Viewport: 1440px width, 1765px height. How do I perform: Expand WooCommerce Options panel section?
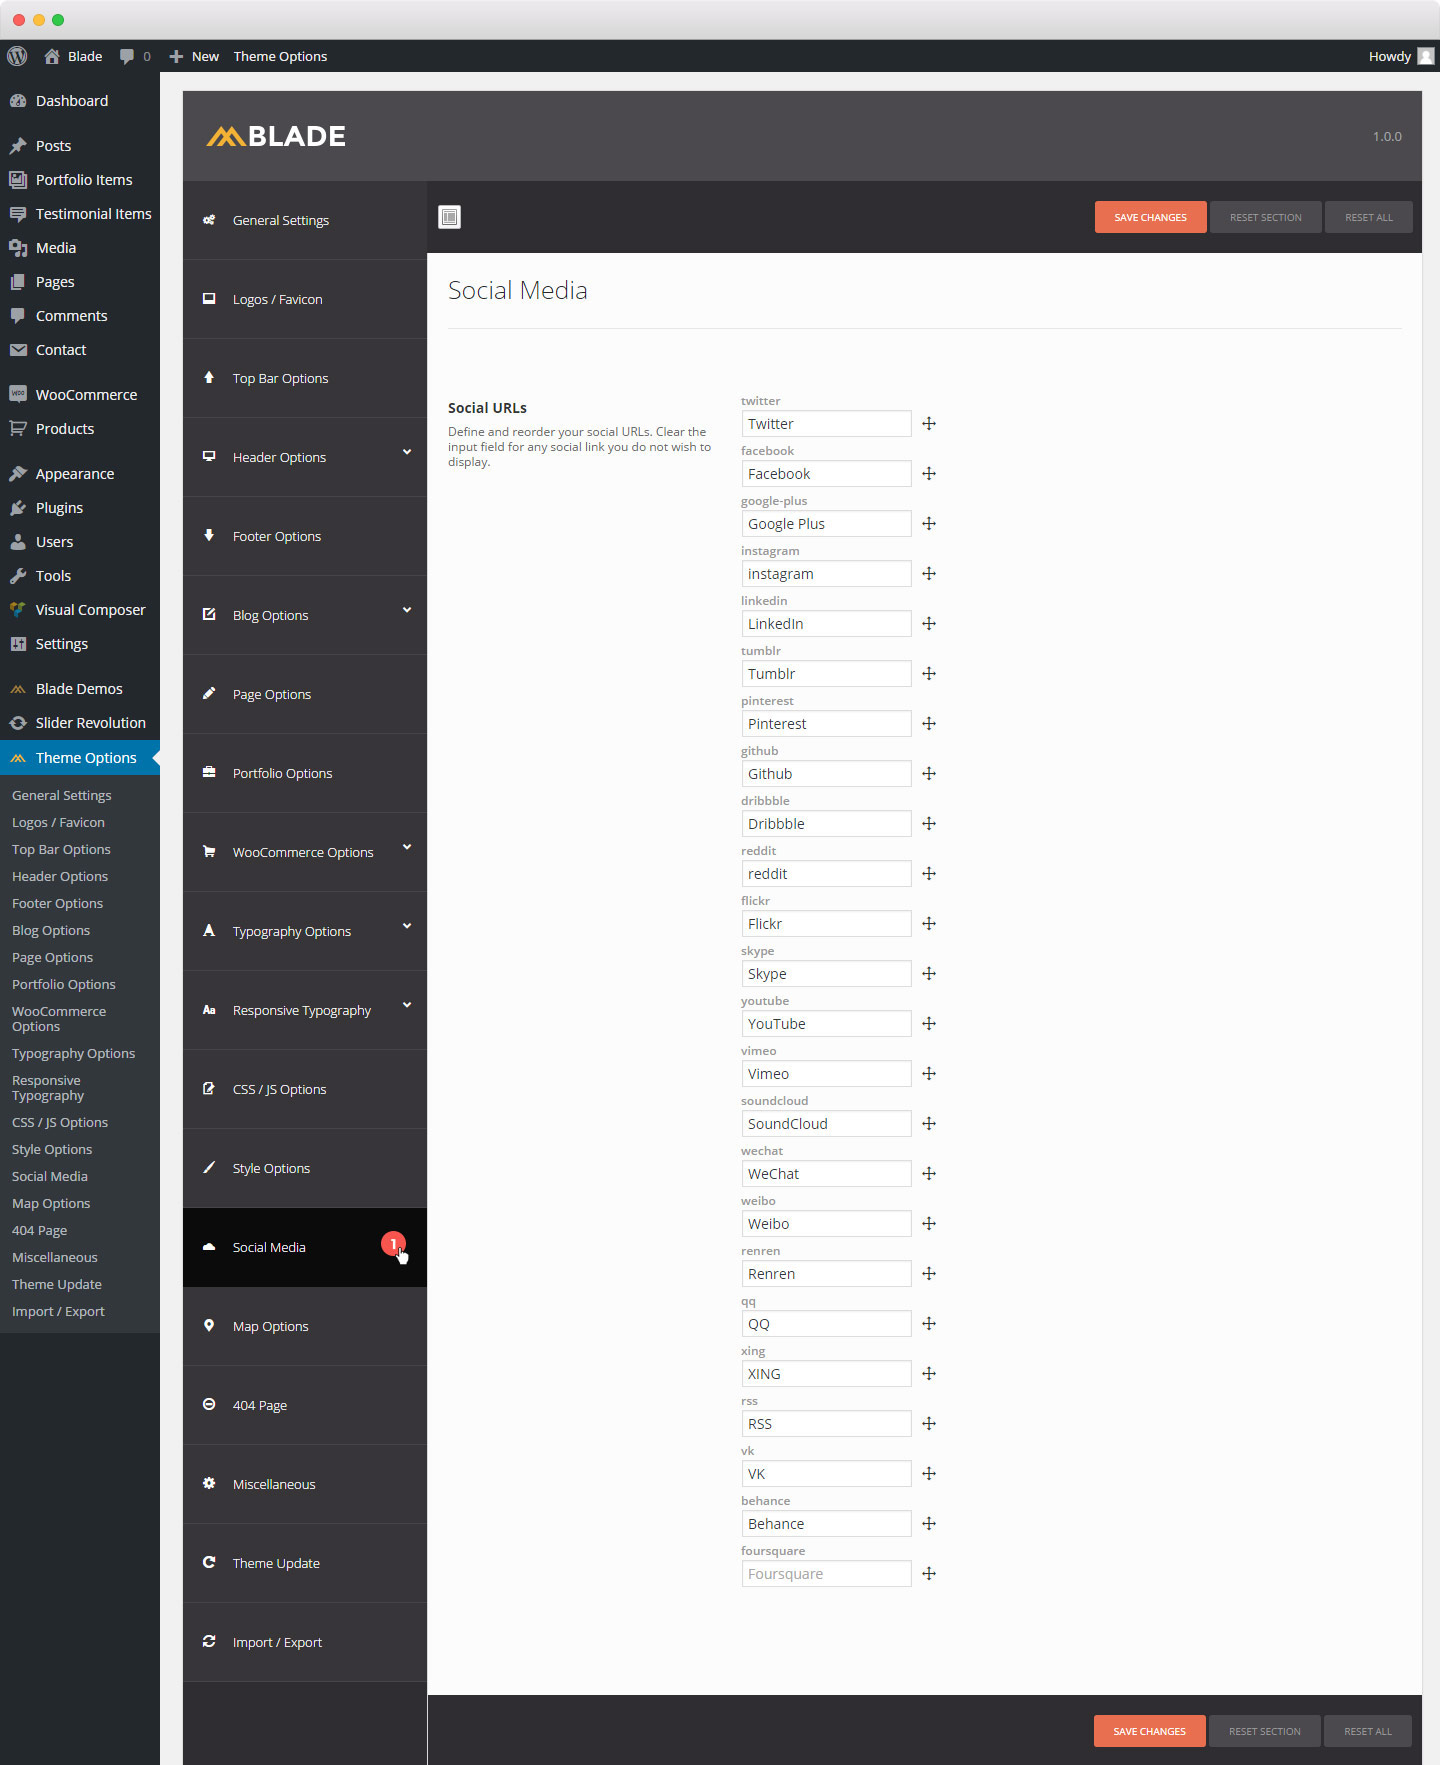pyautogui.click(x=407, y=847)
